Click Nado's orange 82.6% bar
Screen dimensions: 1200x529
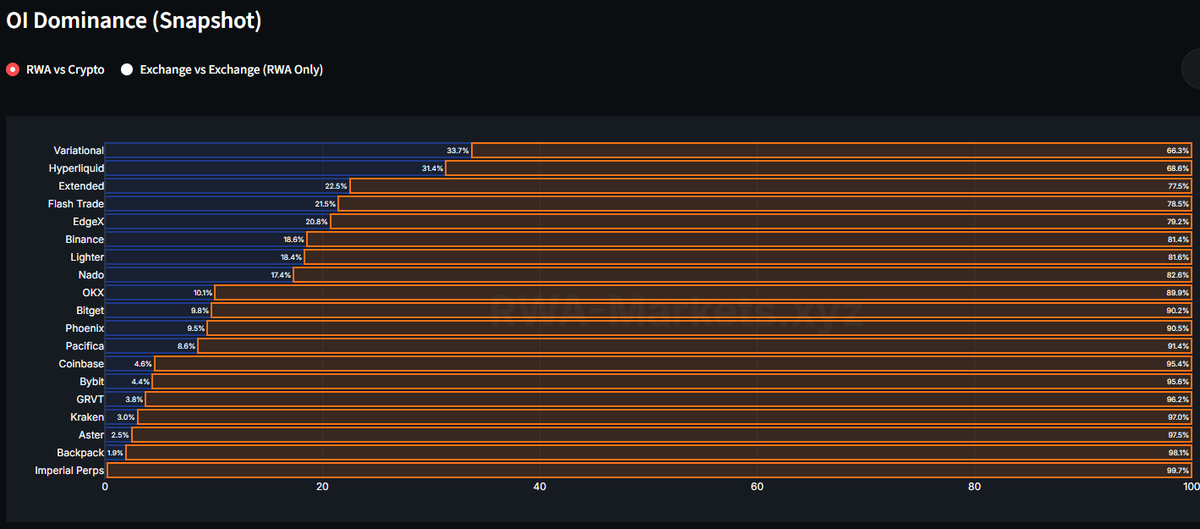click(744, 275)
